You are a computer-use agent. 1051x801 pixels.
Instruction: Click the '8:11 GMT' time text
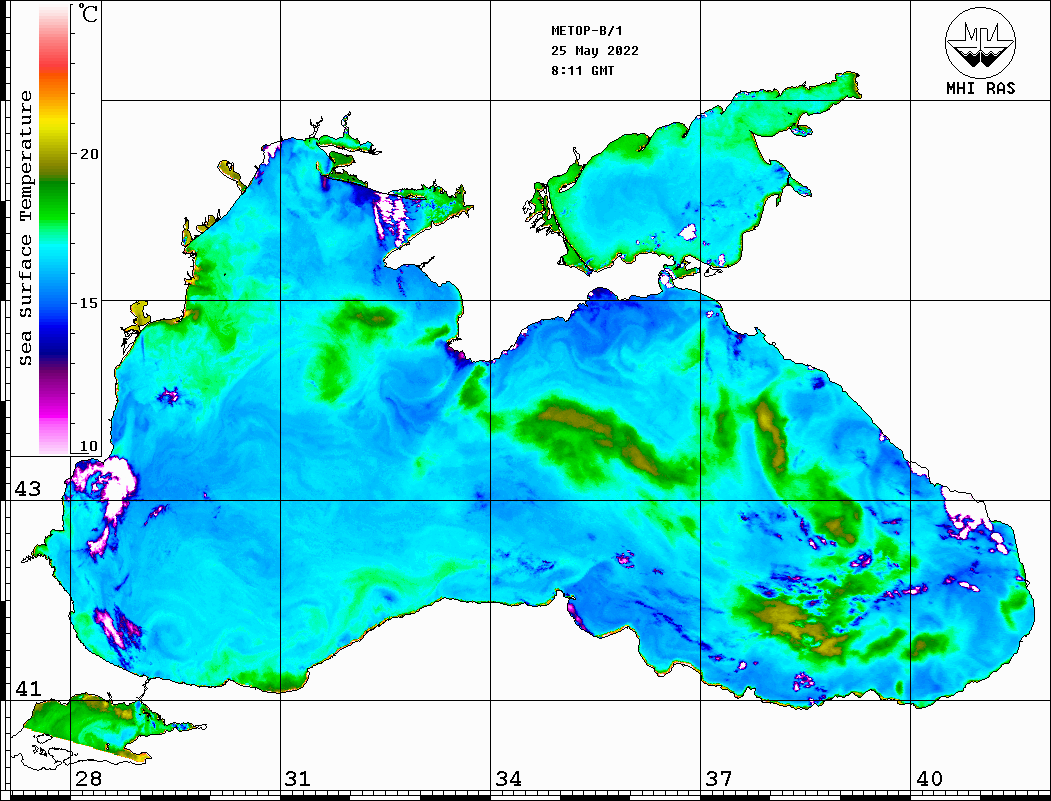[x=582, y=70]
